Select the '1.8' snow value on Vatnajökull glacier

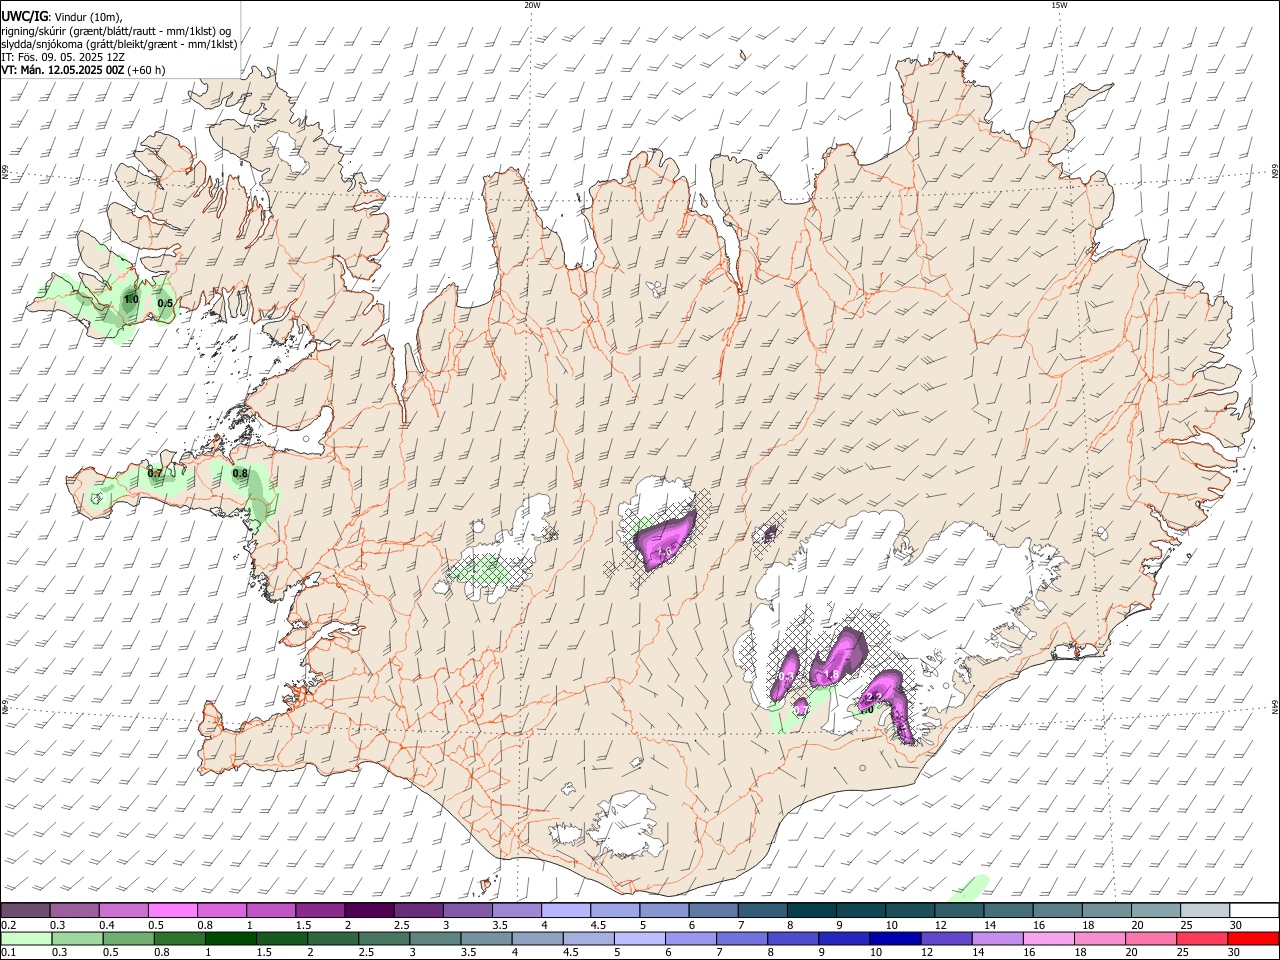830,675
